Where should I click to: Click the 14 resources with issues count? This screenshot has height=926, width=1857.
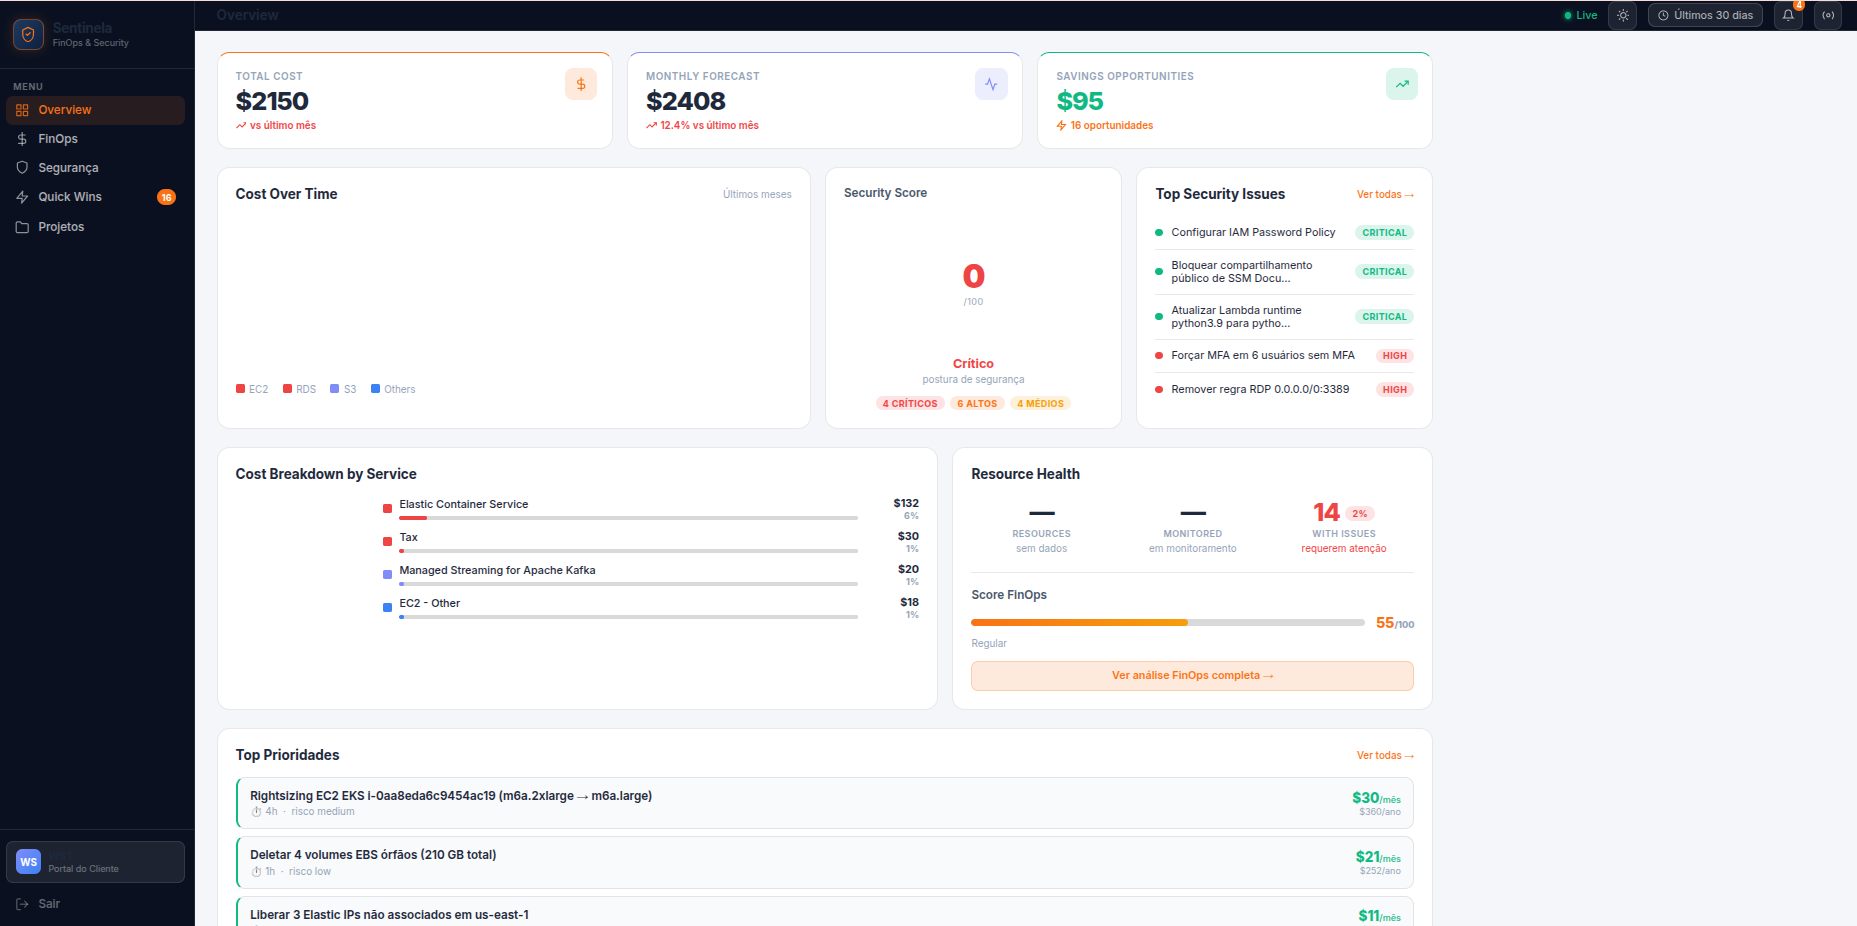coord(1326,513)
